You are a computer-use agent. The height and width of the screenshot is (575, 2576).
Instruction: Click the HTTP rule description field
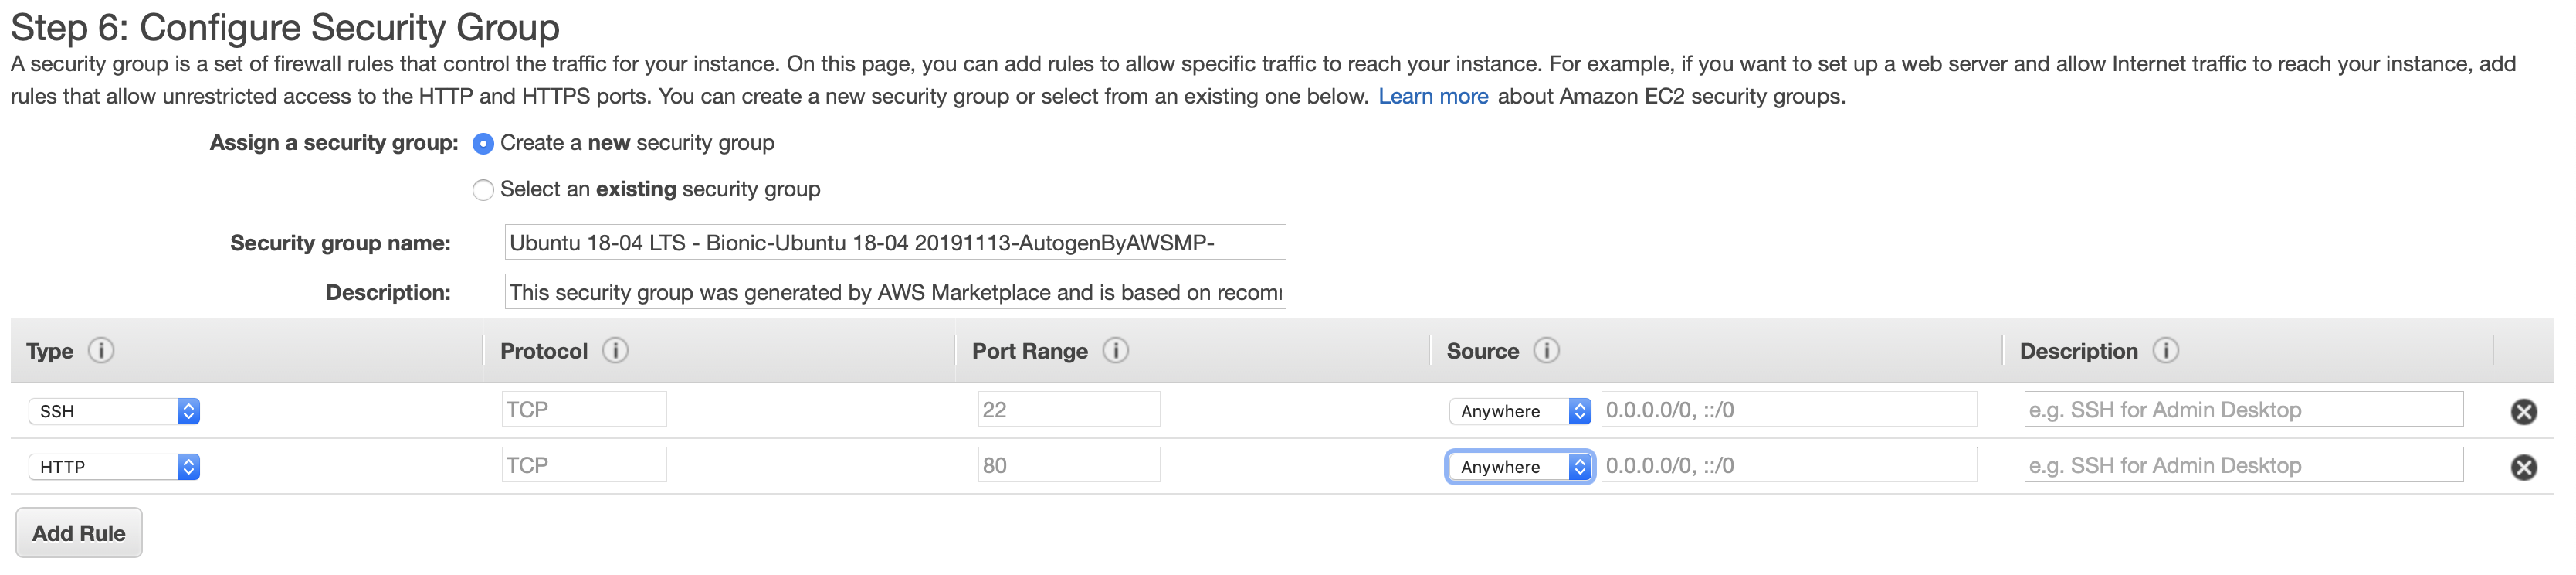pyautogui.click(x=2243, y=465)
